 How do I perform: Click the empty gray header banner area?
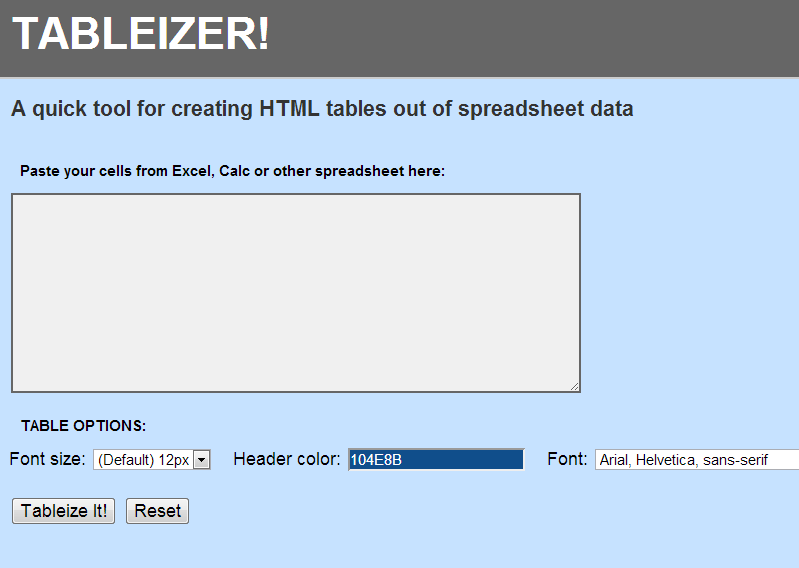(x=540, y=38)
